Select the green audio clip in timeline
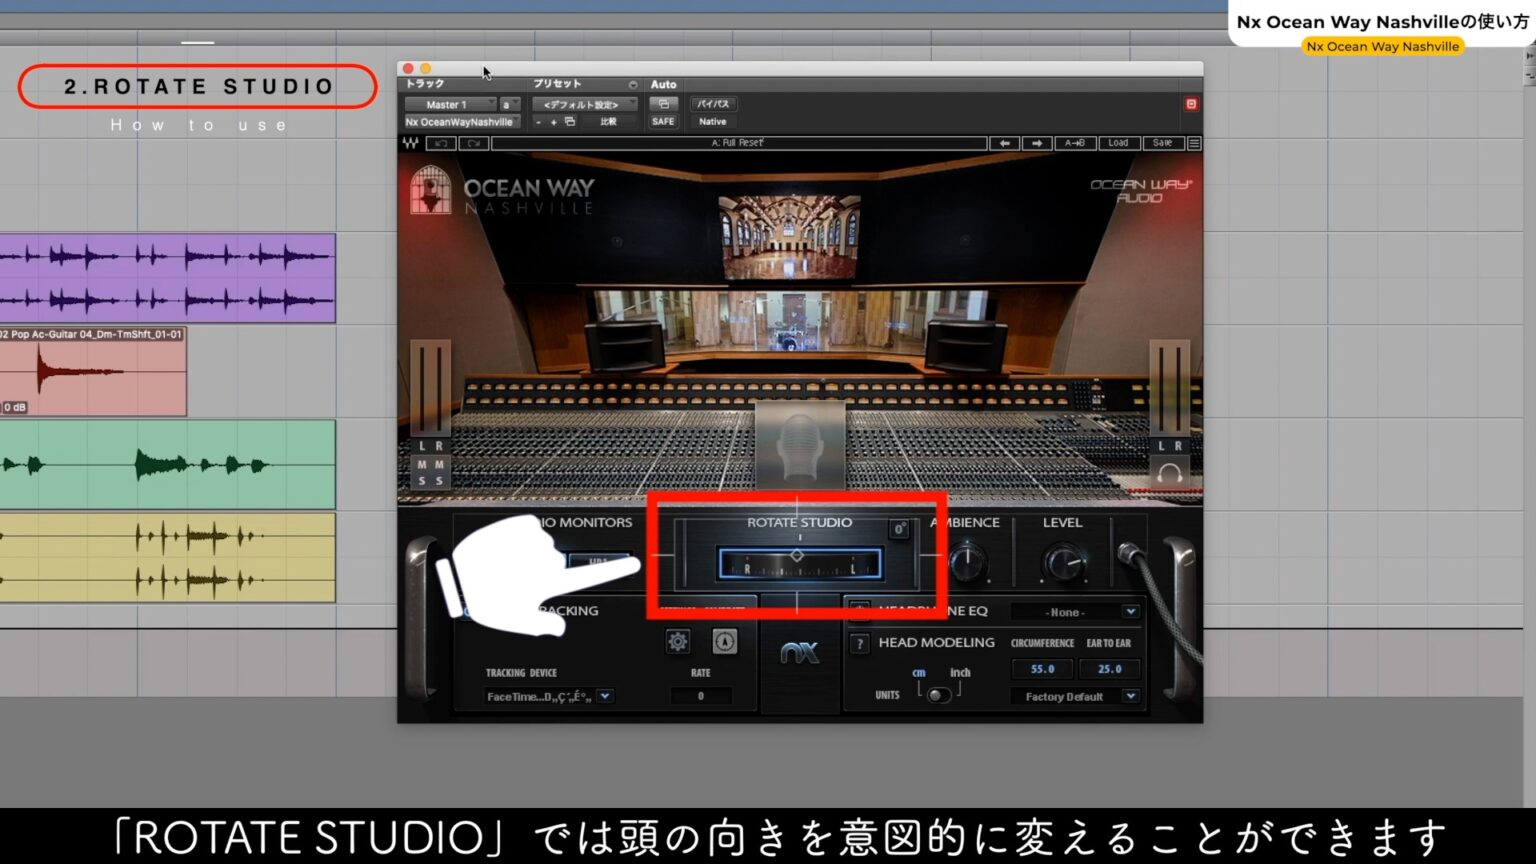The height and width of the screenshot is (864, 1536). click(x=167, y=465)
